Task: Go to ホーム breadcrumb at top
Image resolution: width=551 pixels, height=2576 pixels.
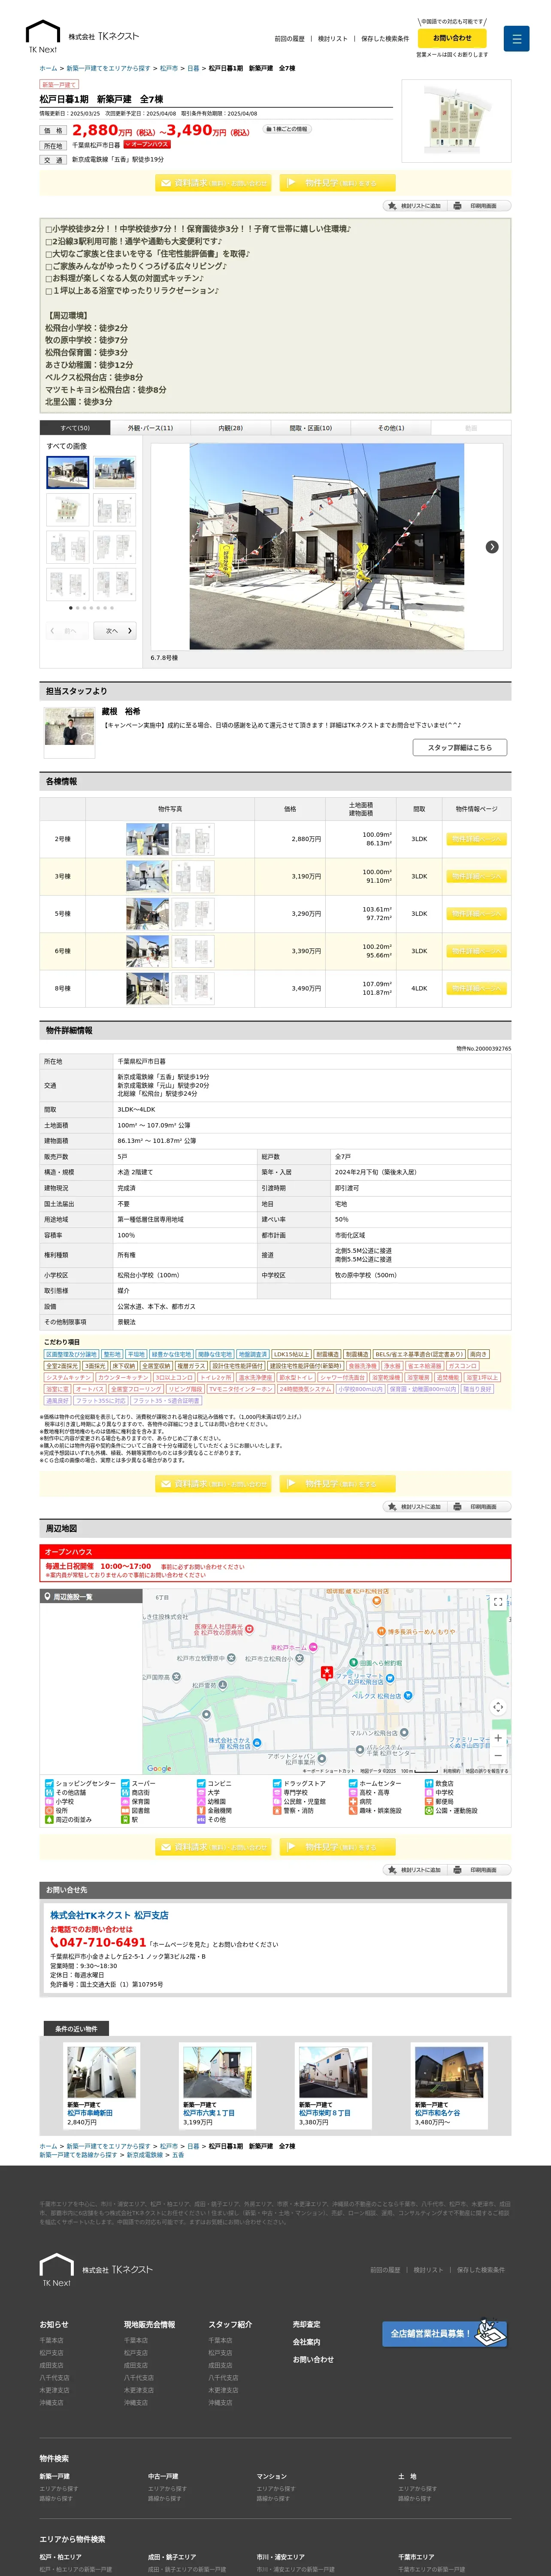Action: 48,68
